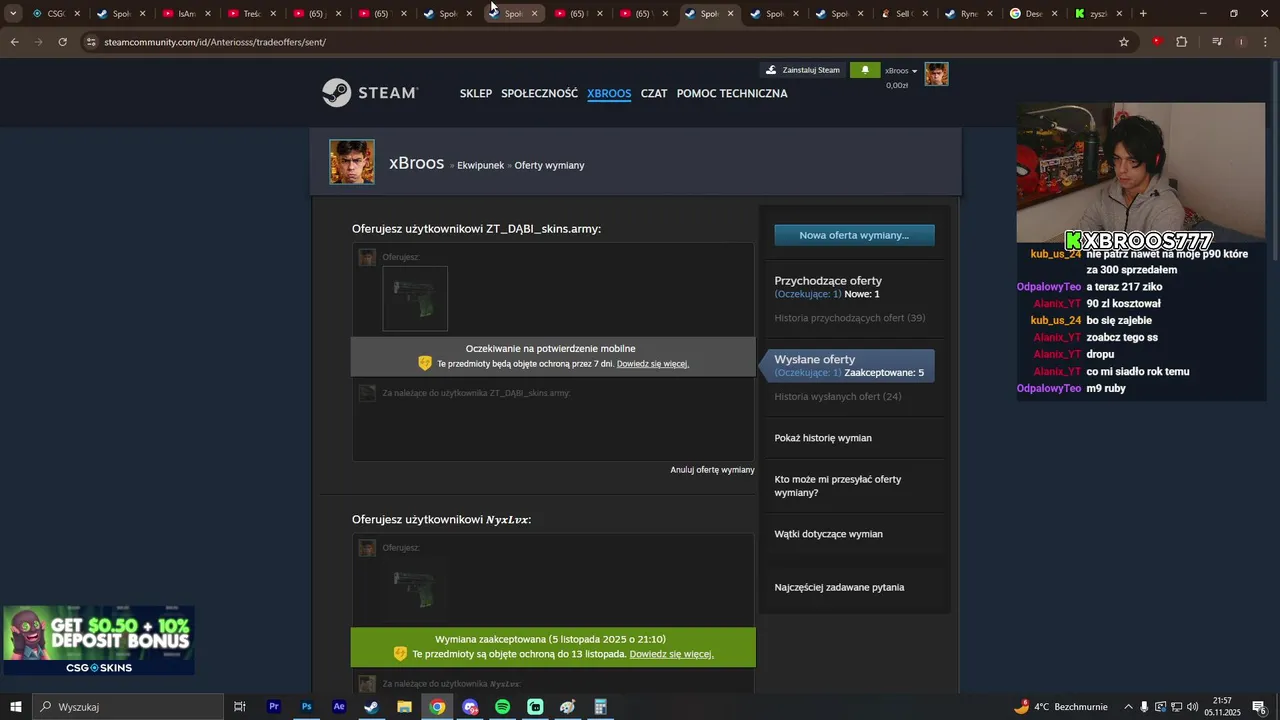Open Steam from the taskbar
Viewport: 1280px width, 720px height.
click(371, 707)
